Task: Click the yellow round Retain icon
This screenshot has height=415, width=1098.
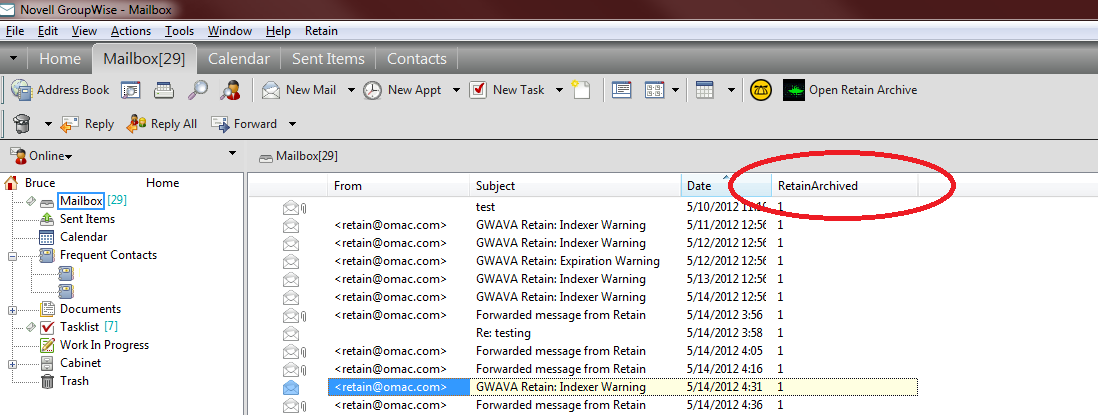Action: pos(760,90)
